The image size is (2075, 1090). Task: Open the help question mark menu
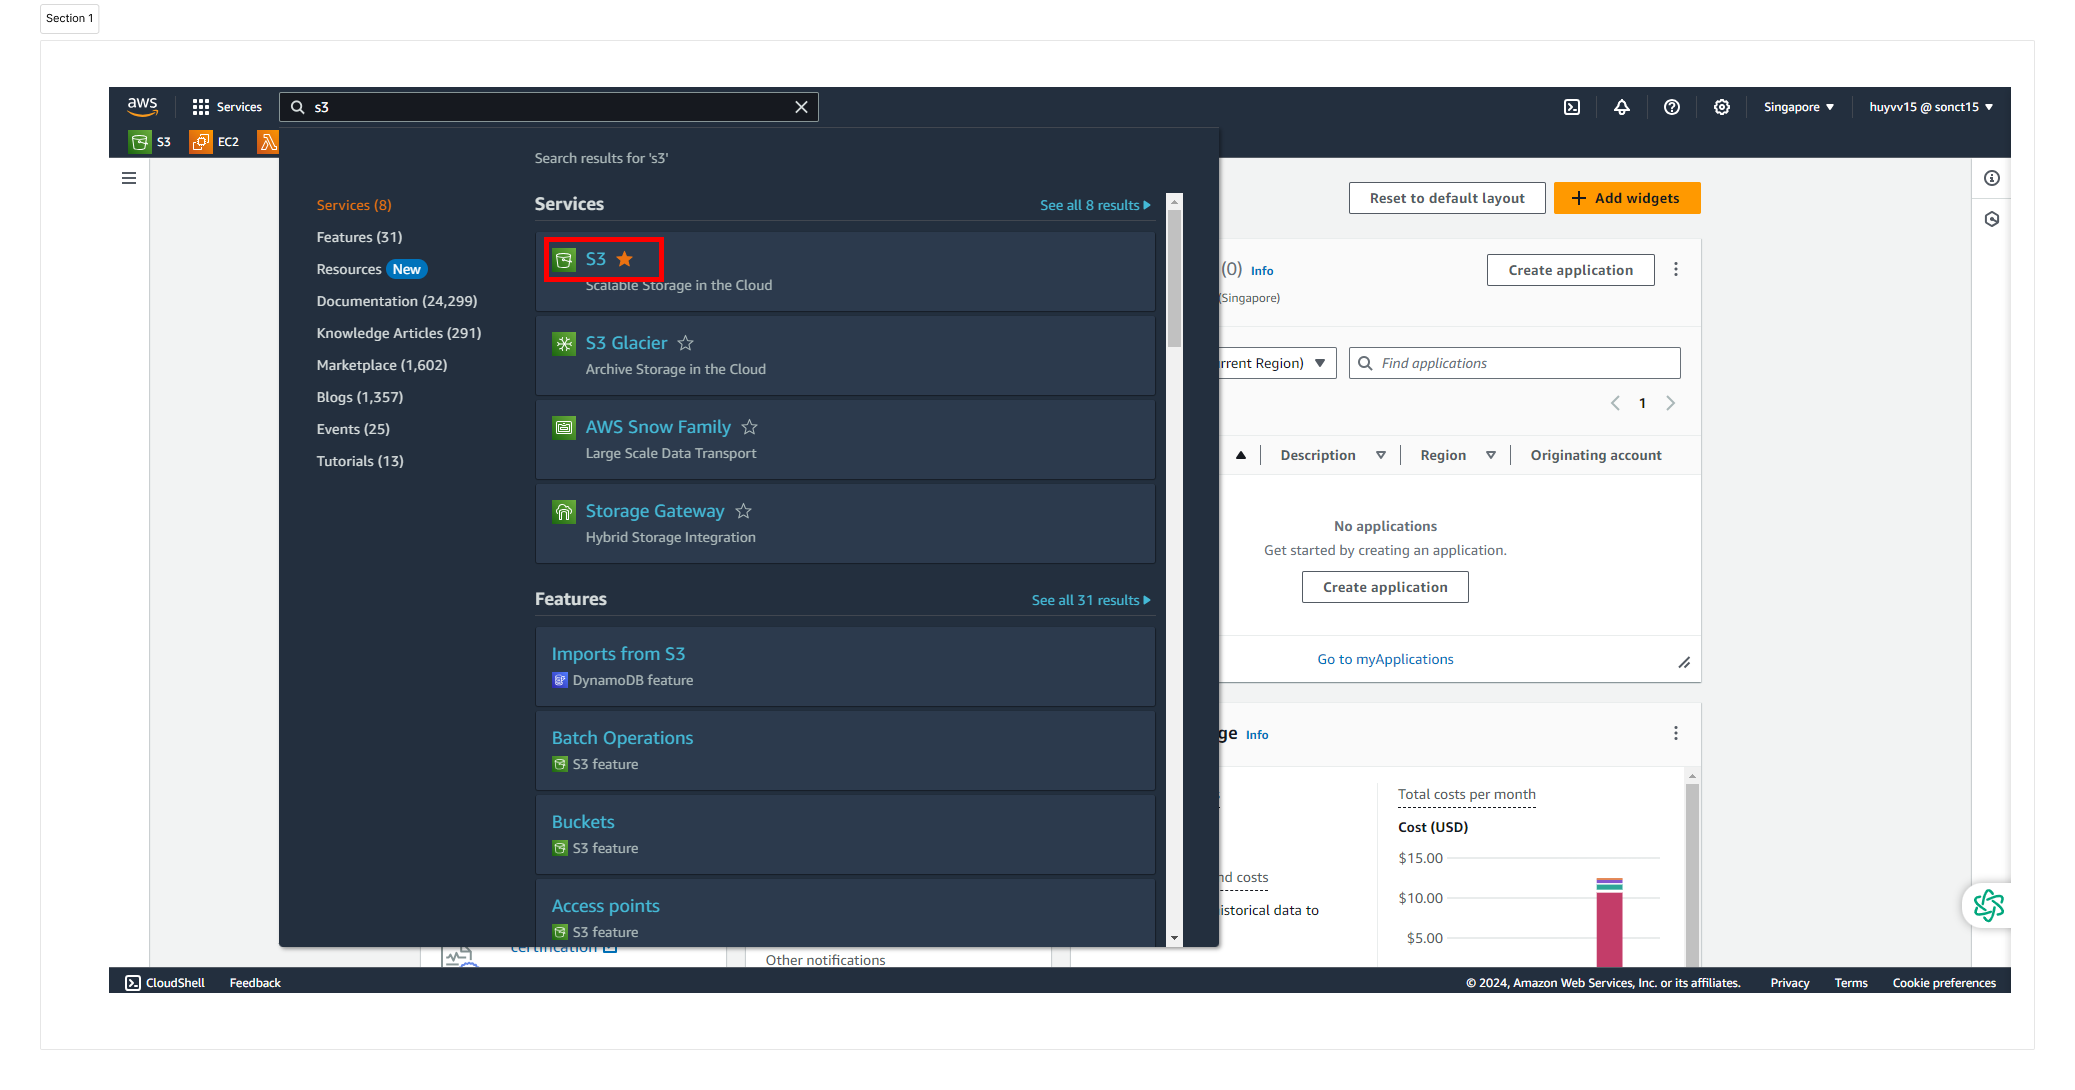point(1672,107)
